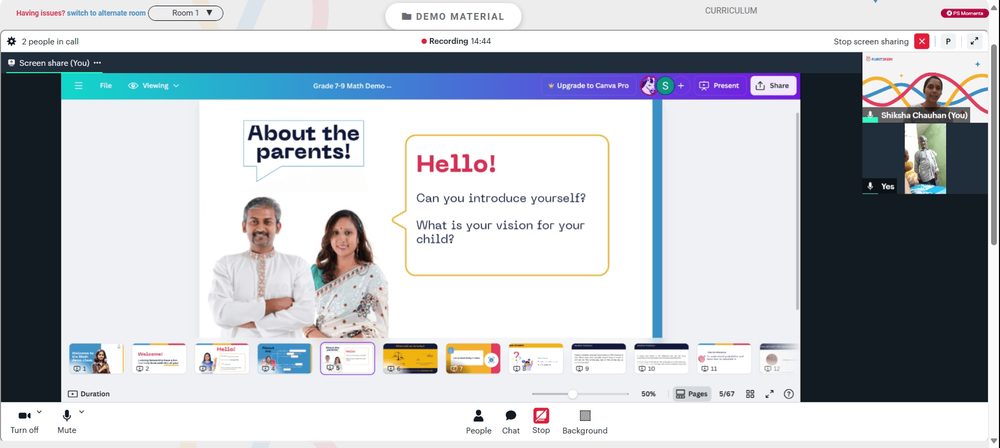Click the Canva fullscreen arrows icon
Viewport: 1000px width, 448px height.
coord(769,394)
